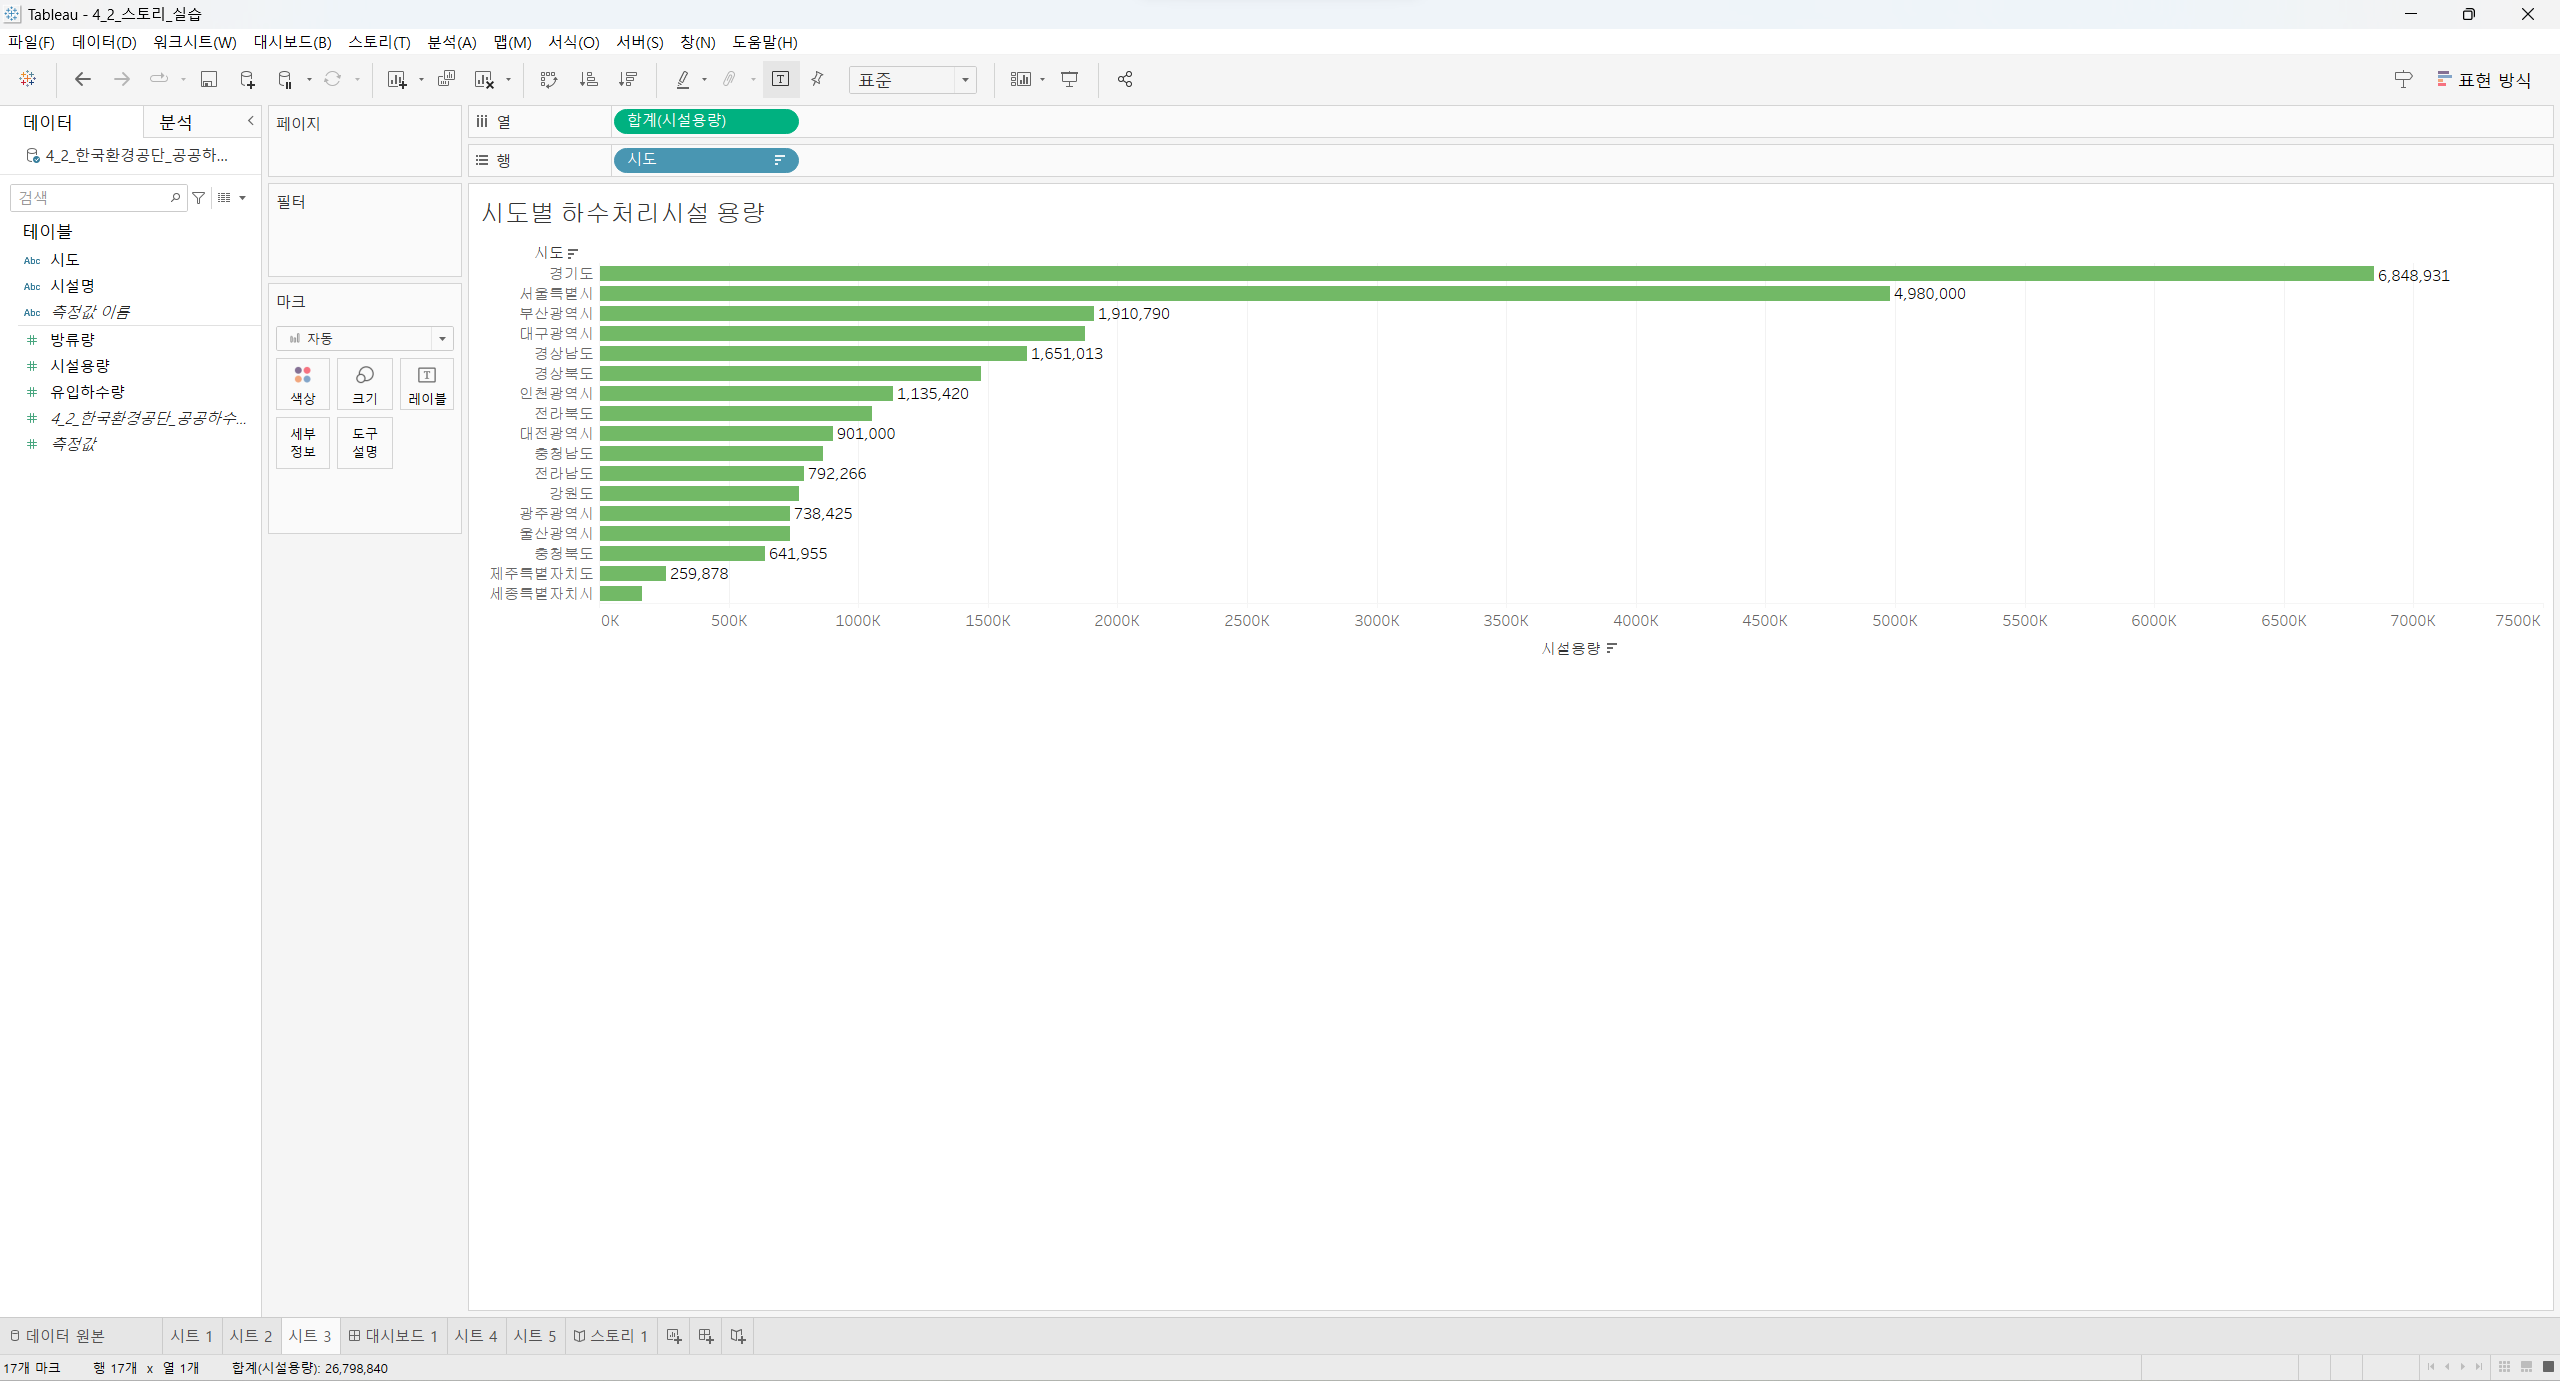
Task: Toggle the Show Me (표현 방식) panel
Action: coord(2484,79)
